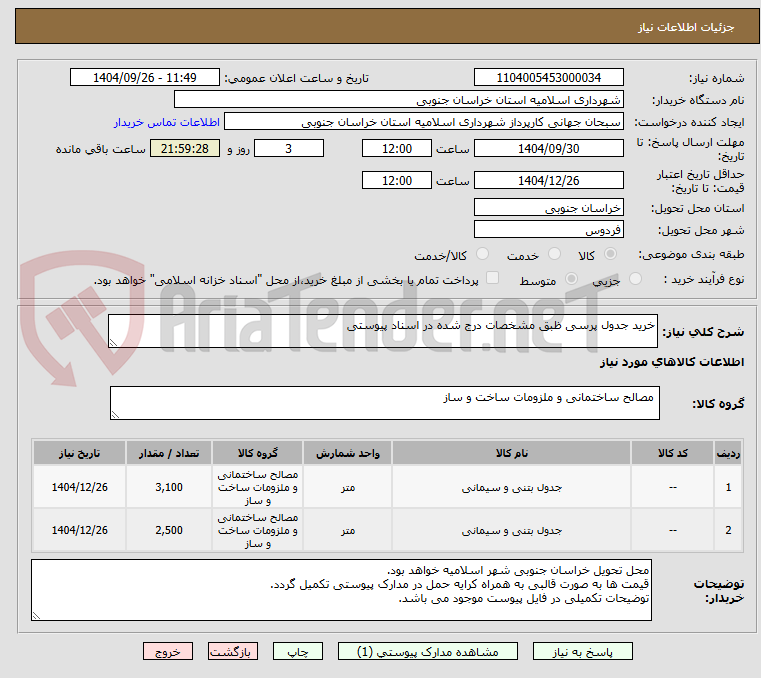Click the توضیحات خریدار notes textarea
This screenshot has height=678, width=761.
pyautogui.click(x=341, y=590)
